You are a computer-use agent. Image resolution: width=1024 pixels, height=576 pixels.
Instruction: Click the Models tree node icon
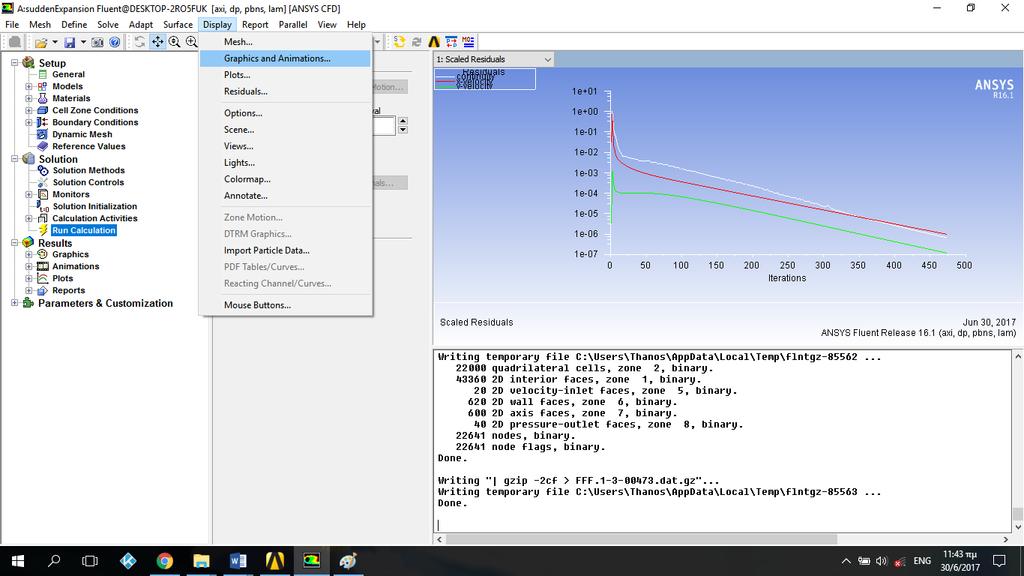tap(42, 86)
